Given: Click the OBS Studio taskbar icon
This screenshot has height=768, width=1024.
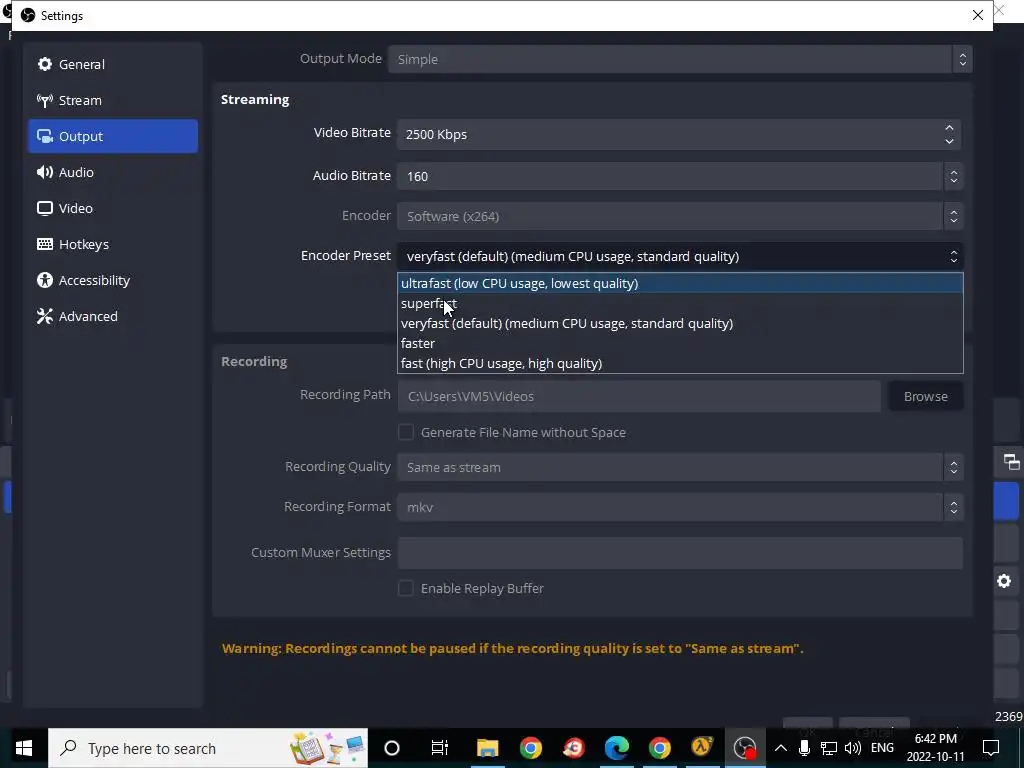Looking at the screenshot, I should coord(744,748).
